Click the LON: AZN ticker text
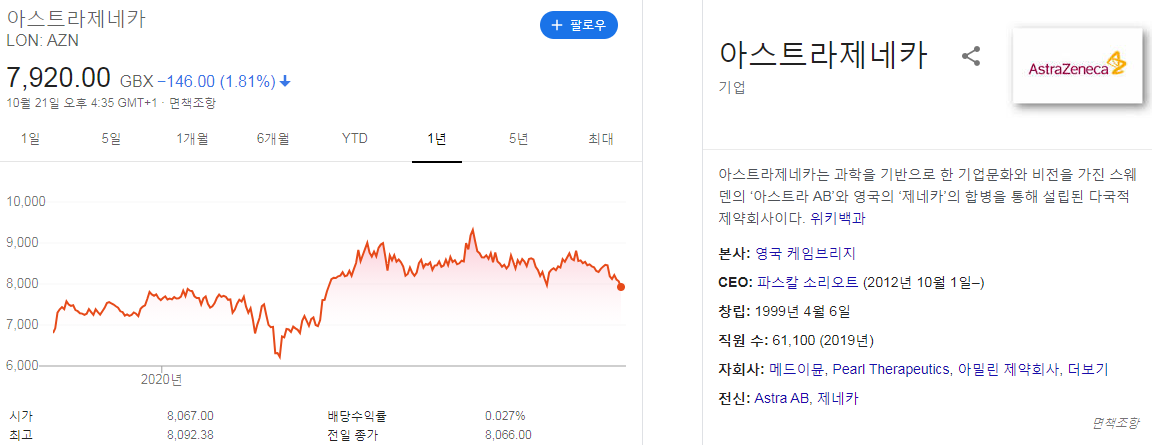The width and height of the screenshot is (1152, 445). (42, 40)
